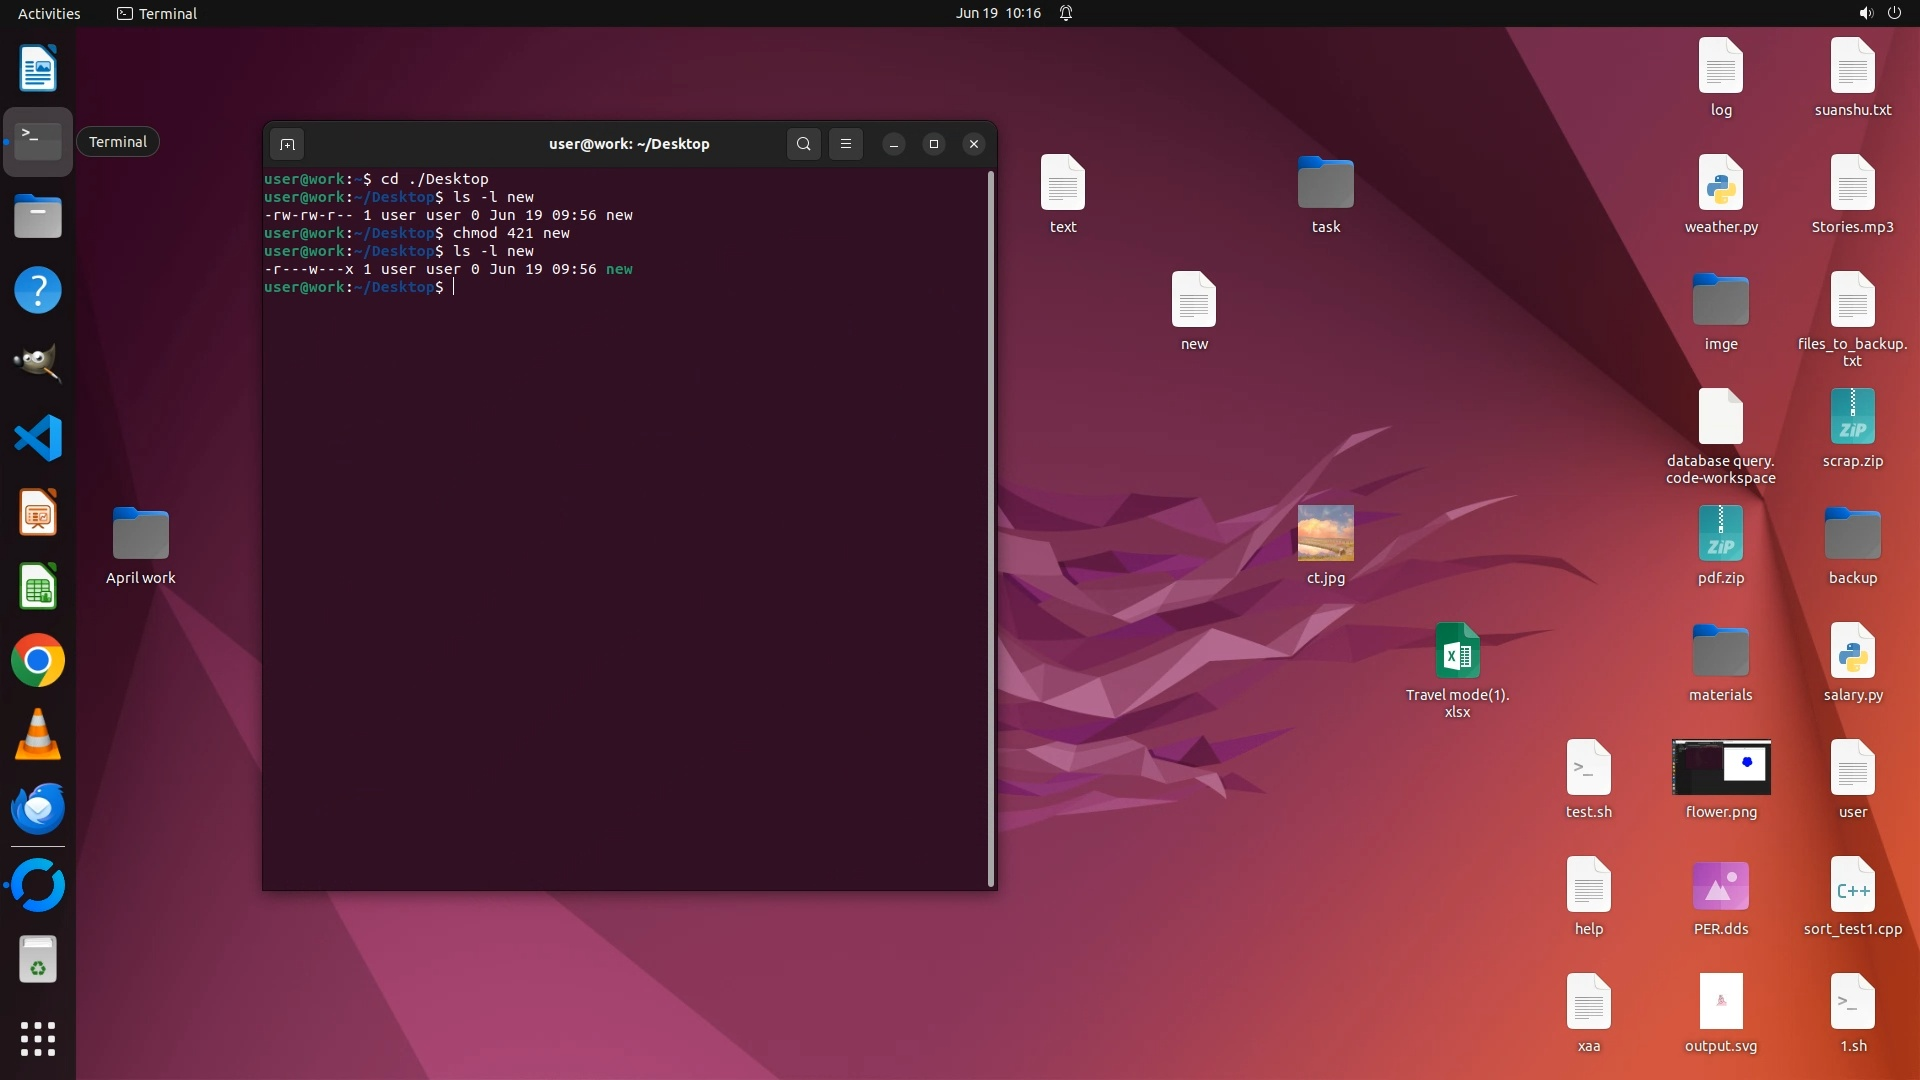The height and width of the screenshot is (1080, 1920).
Task: Open the Trash in the dock
Action: point(38,960)
